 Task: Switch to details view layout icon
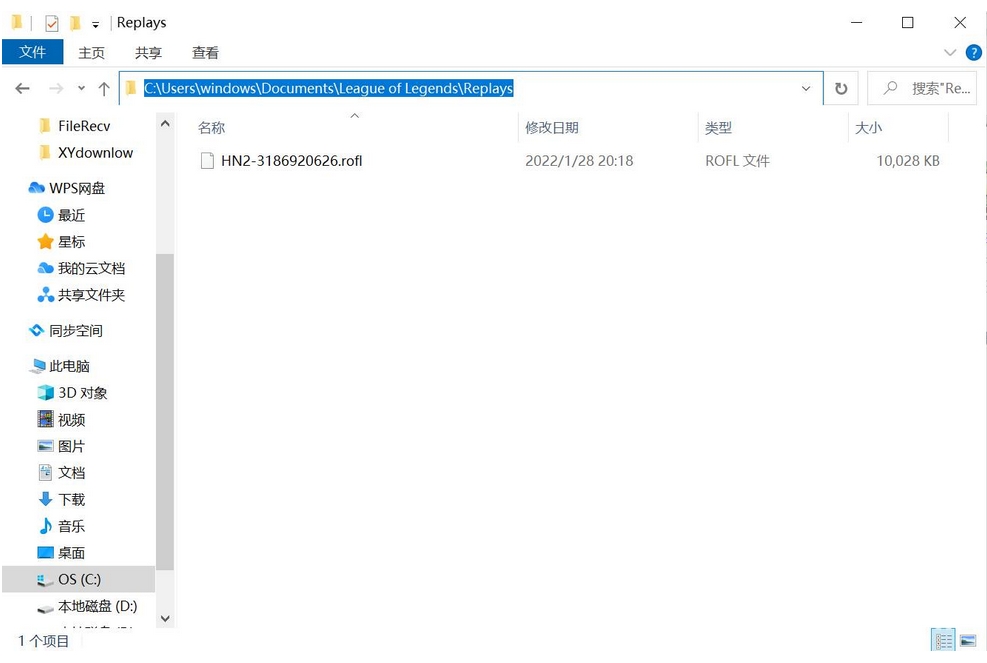tap(942, 640)
